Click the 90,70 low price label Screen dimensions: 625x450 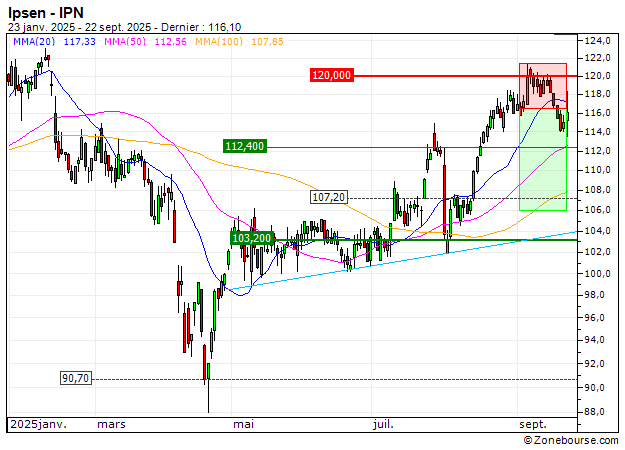tap(76, 378)
